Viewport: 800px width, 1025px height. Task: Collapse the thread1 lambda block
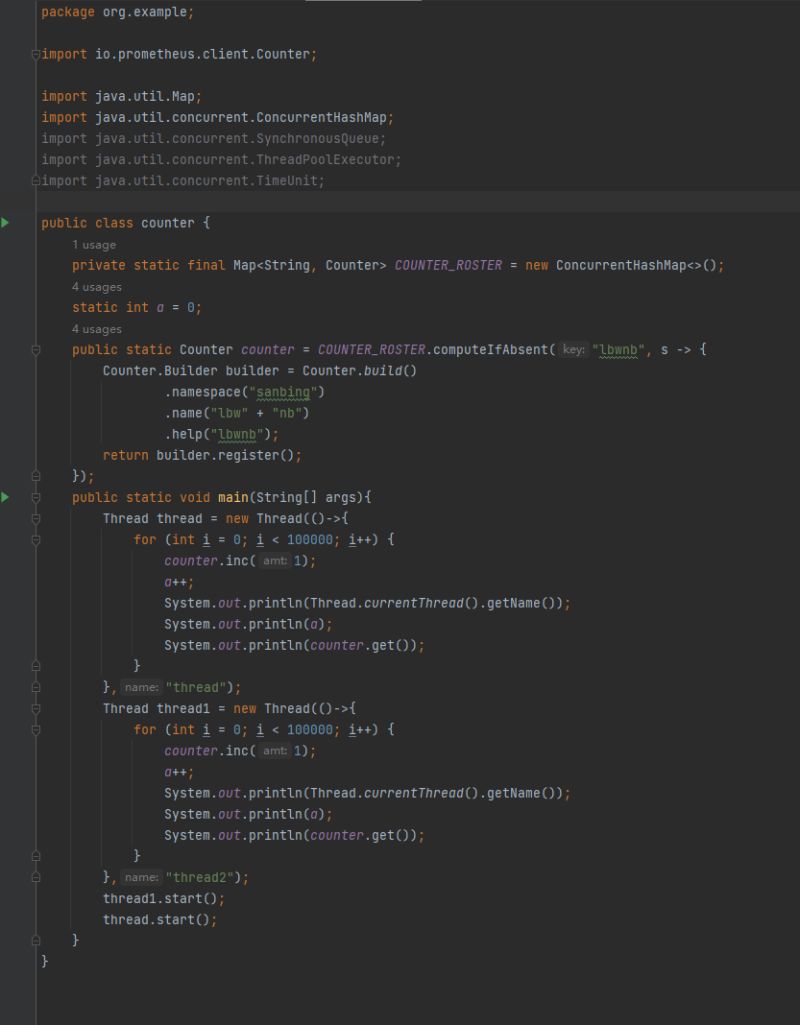pos(35,708)
